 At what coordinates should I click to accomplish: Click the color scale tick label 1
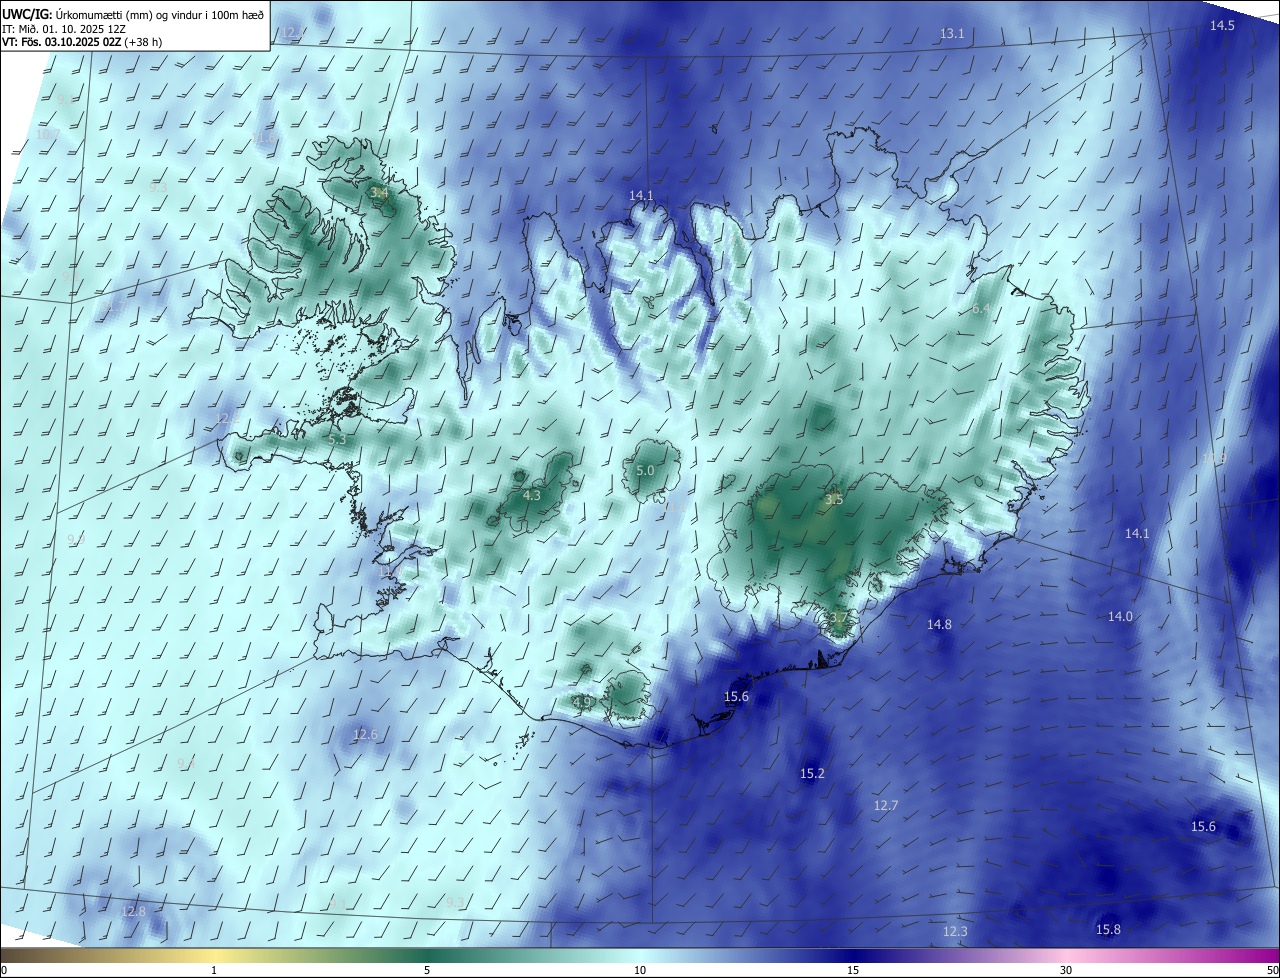pos(214,970)
